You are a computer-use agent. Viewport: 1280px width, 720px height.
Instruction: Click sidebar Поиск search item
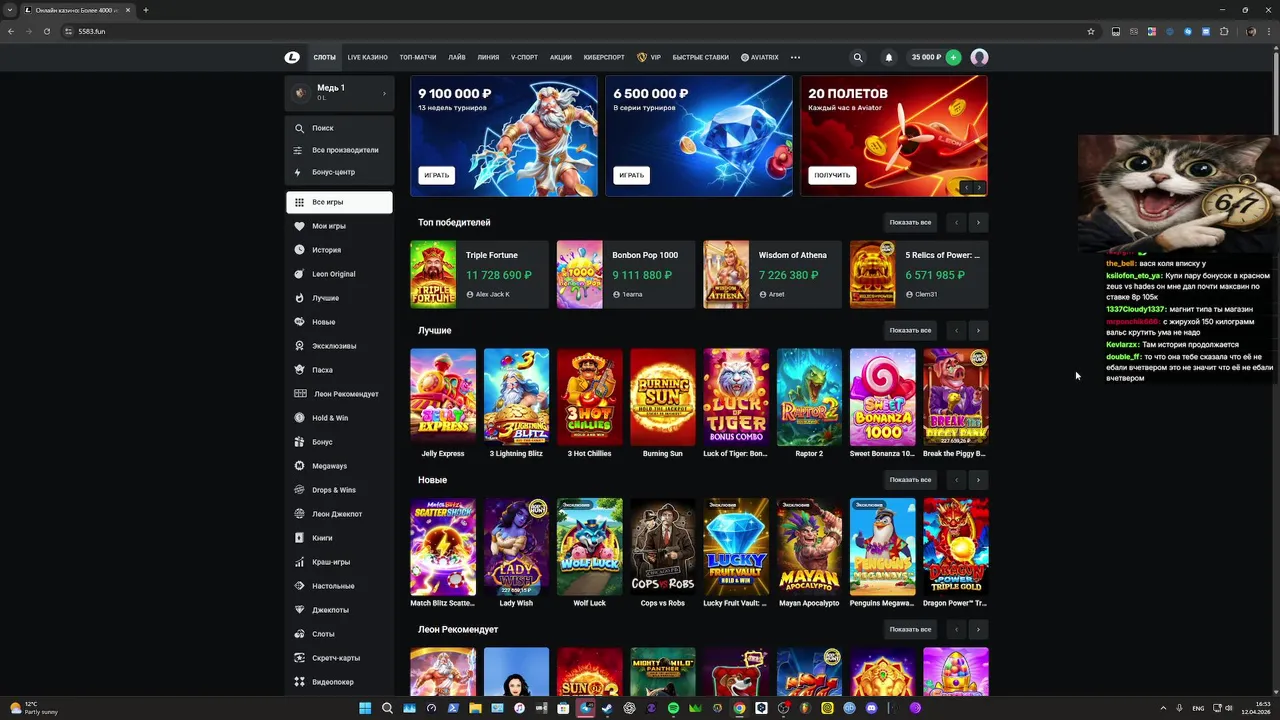339,128
